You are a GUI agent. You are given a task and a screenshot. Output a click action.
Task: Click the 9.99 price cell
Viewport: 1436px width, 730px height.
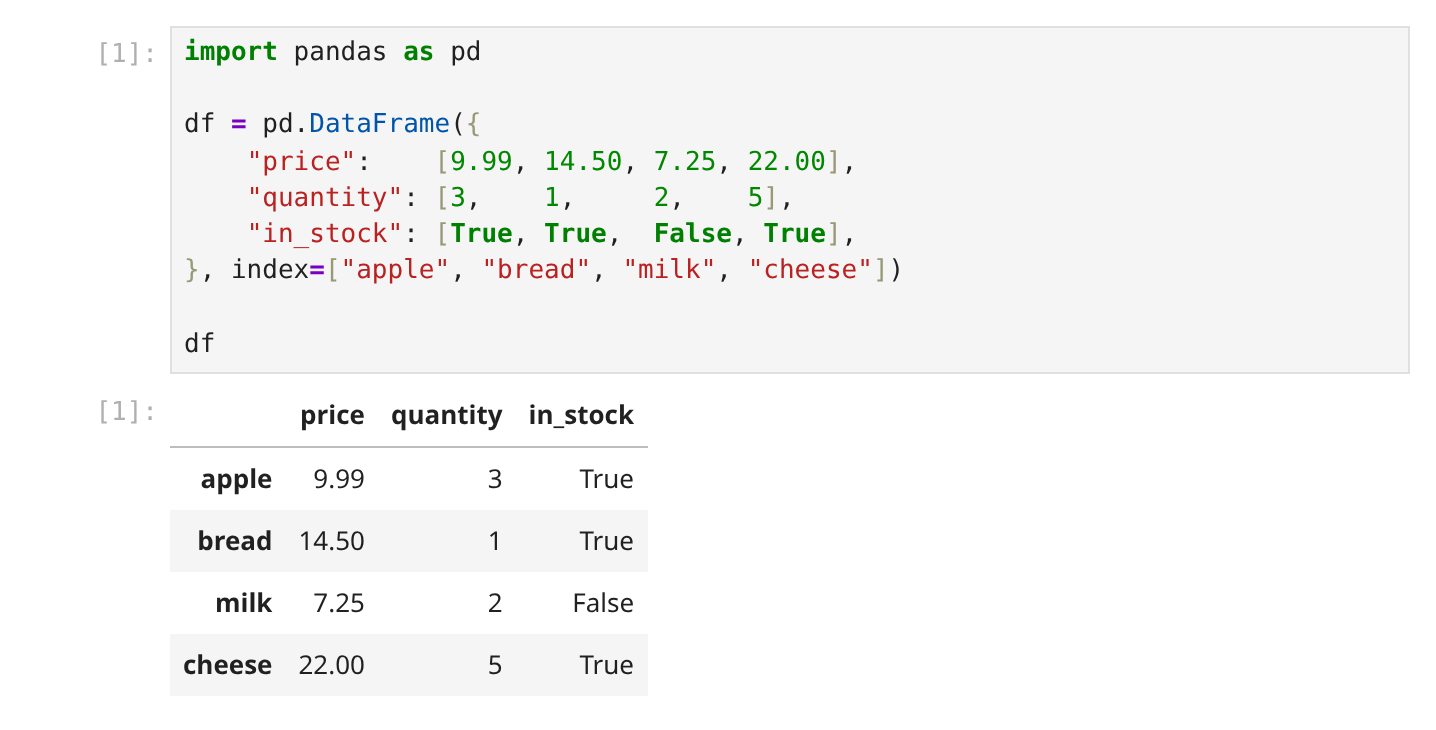[x=339, y=479]
